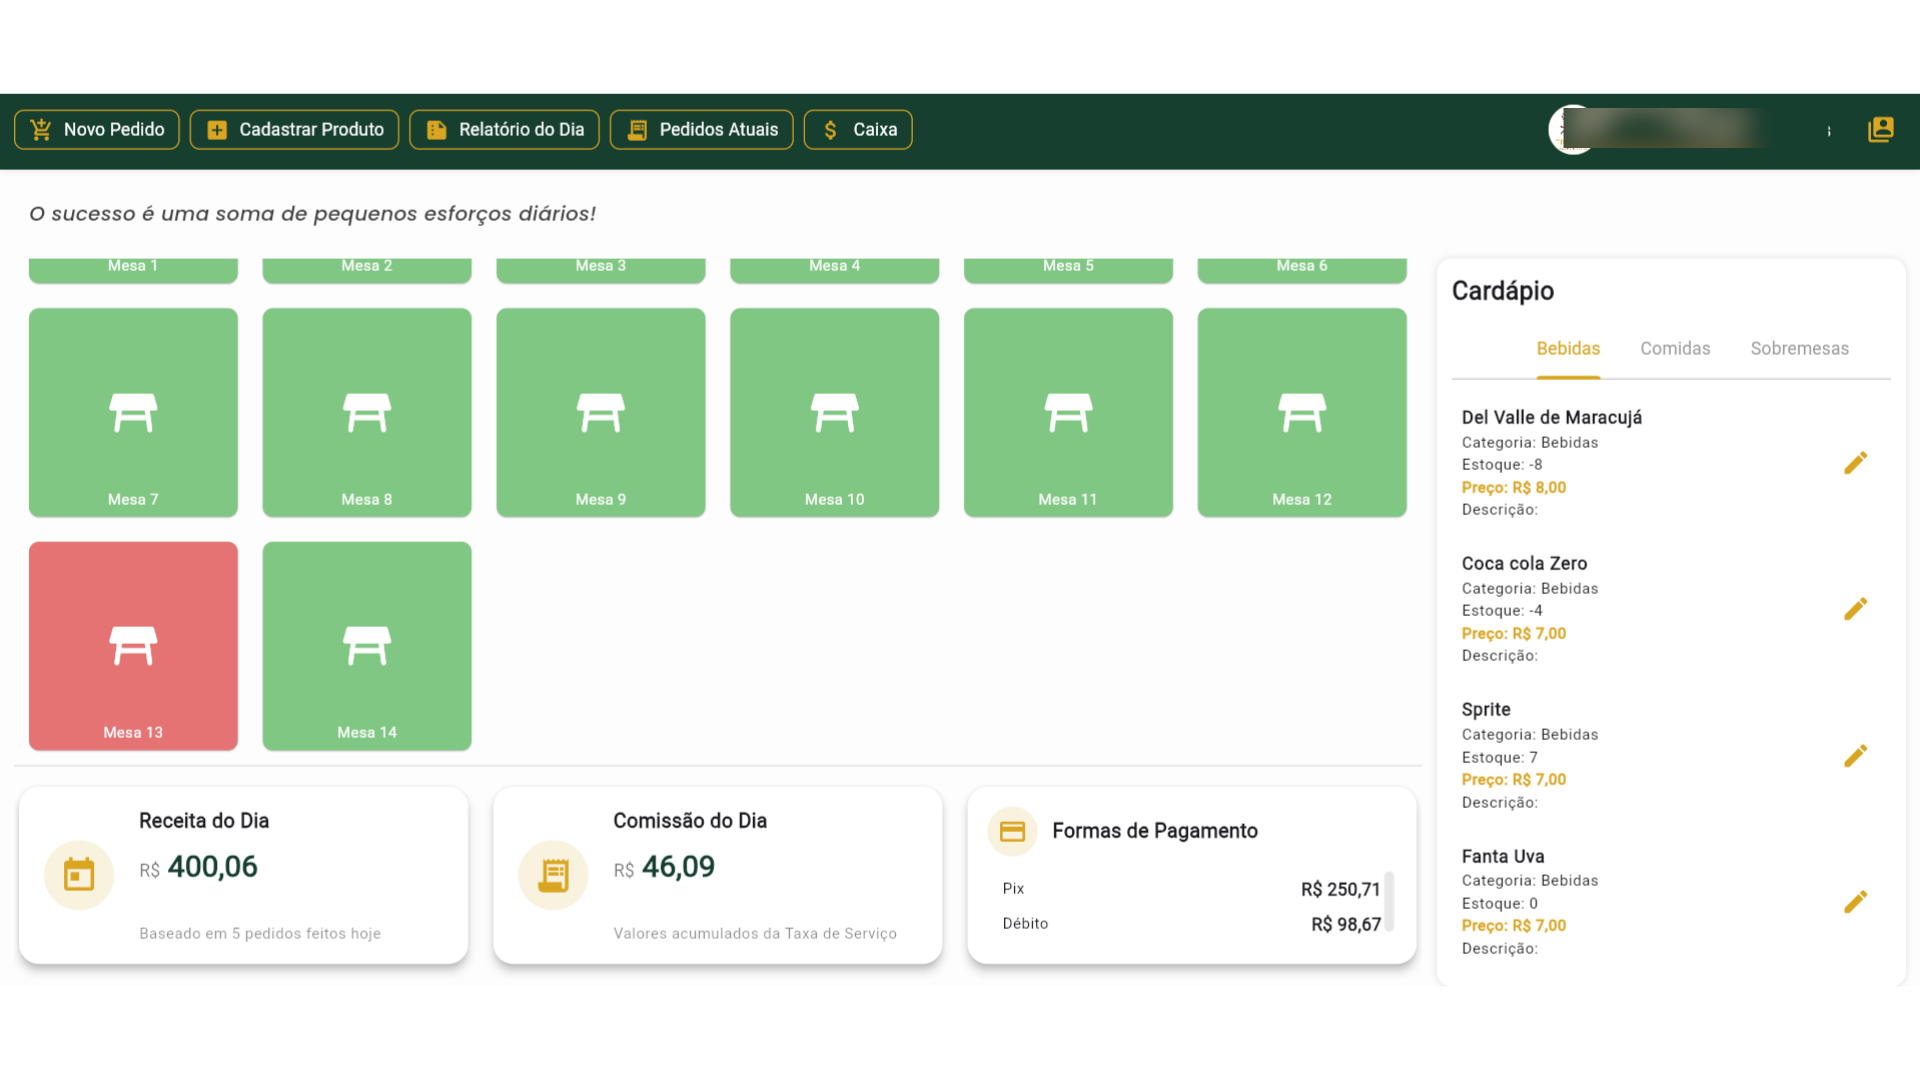1920x1080 pixels.
Task: Select the Mesa 14 table tile
Action: tap(367, 646)
